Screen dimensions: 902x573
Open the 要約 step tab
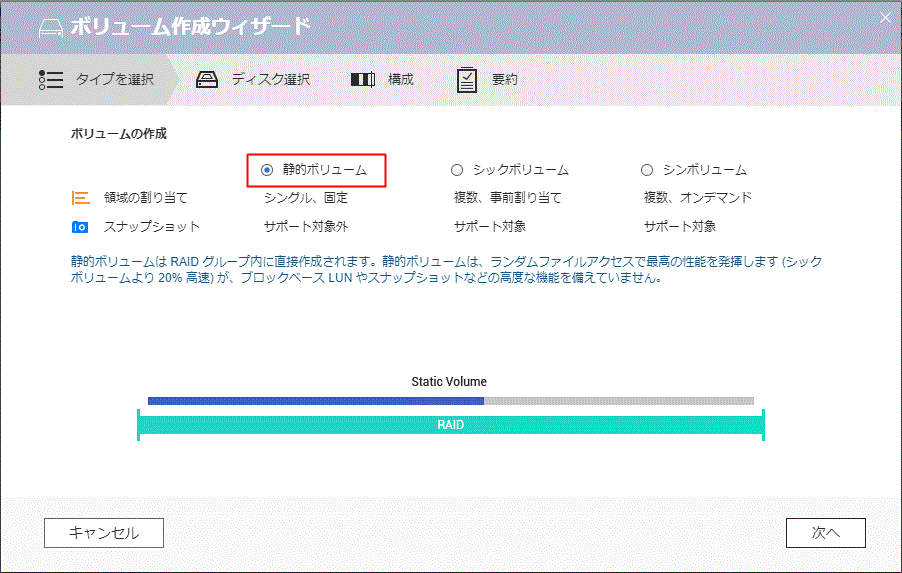click(x=487, y=79)
